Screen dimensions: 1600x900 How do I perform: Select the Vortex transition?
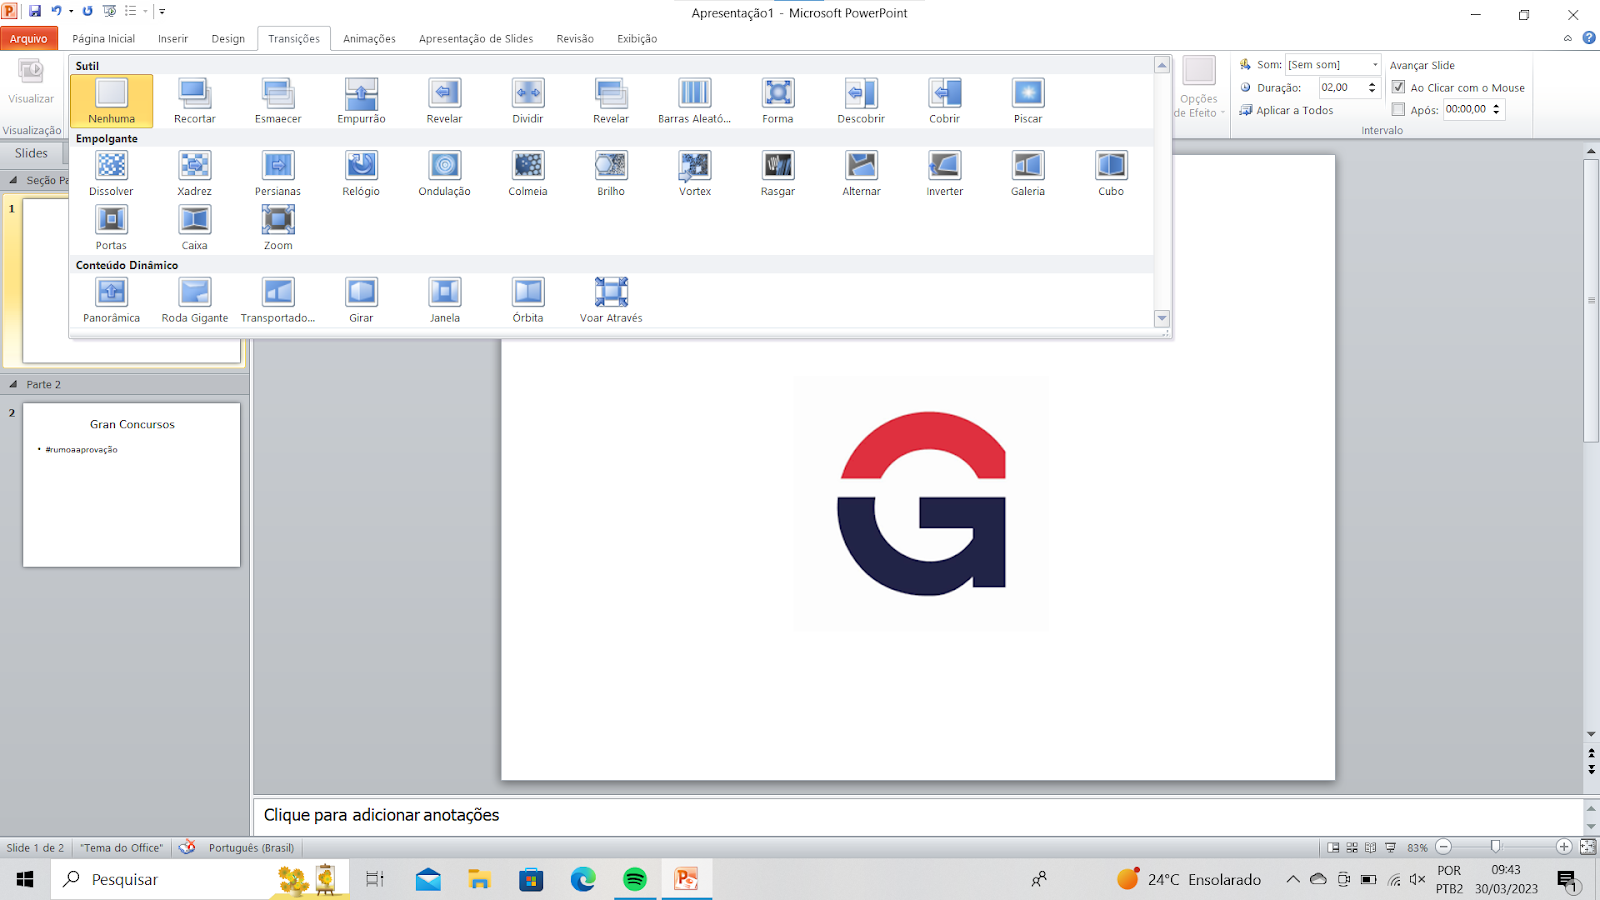pyautogui.click(x=694, y=174)
